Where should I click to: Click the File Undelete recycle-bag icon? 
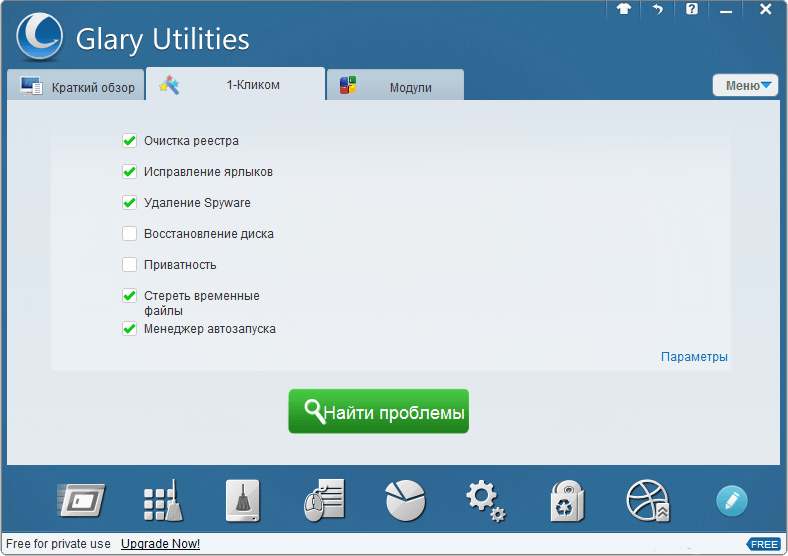pyautogui.click(x=567, y=499)
